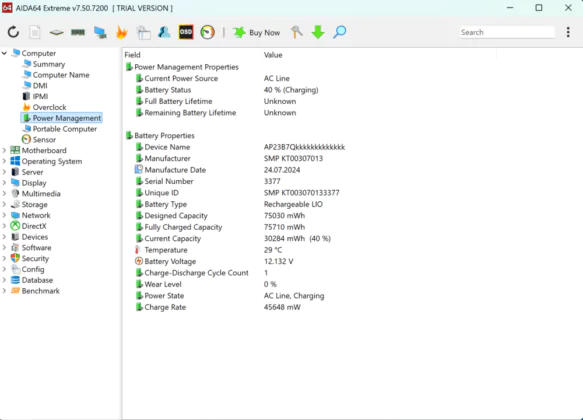Click the green download update arrow
This screenshot has height=420, width=583.
[318, 32]
